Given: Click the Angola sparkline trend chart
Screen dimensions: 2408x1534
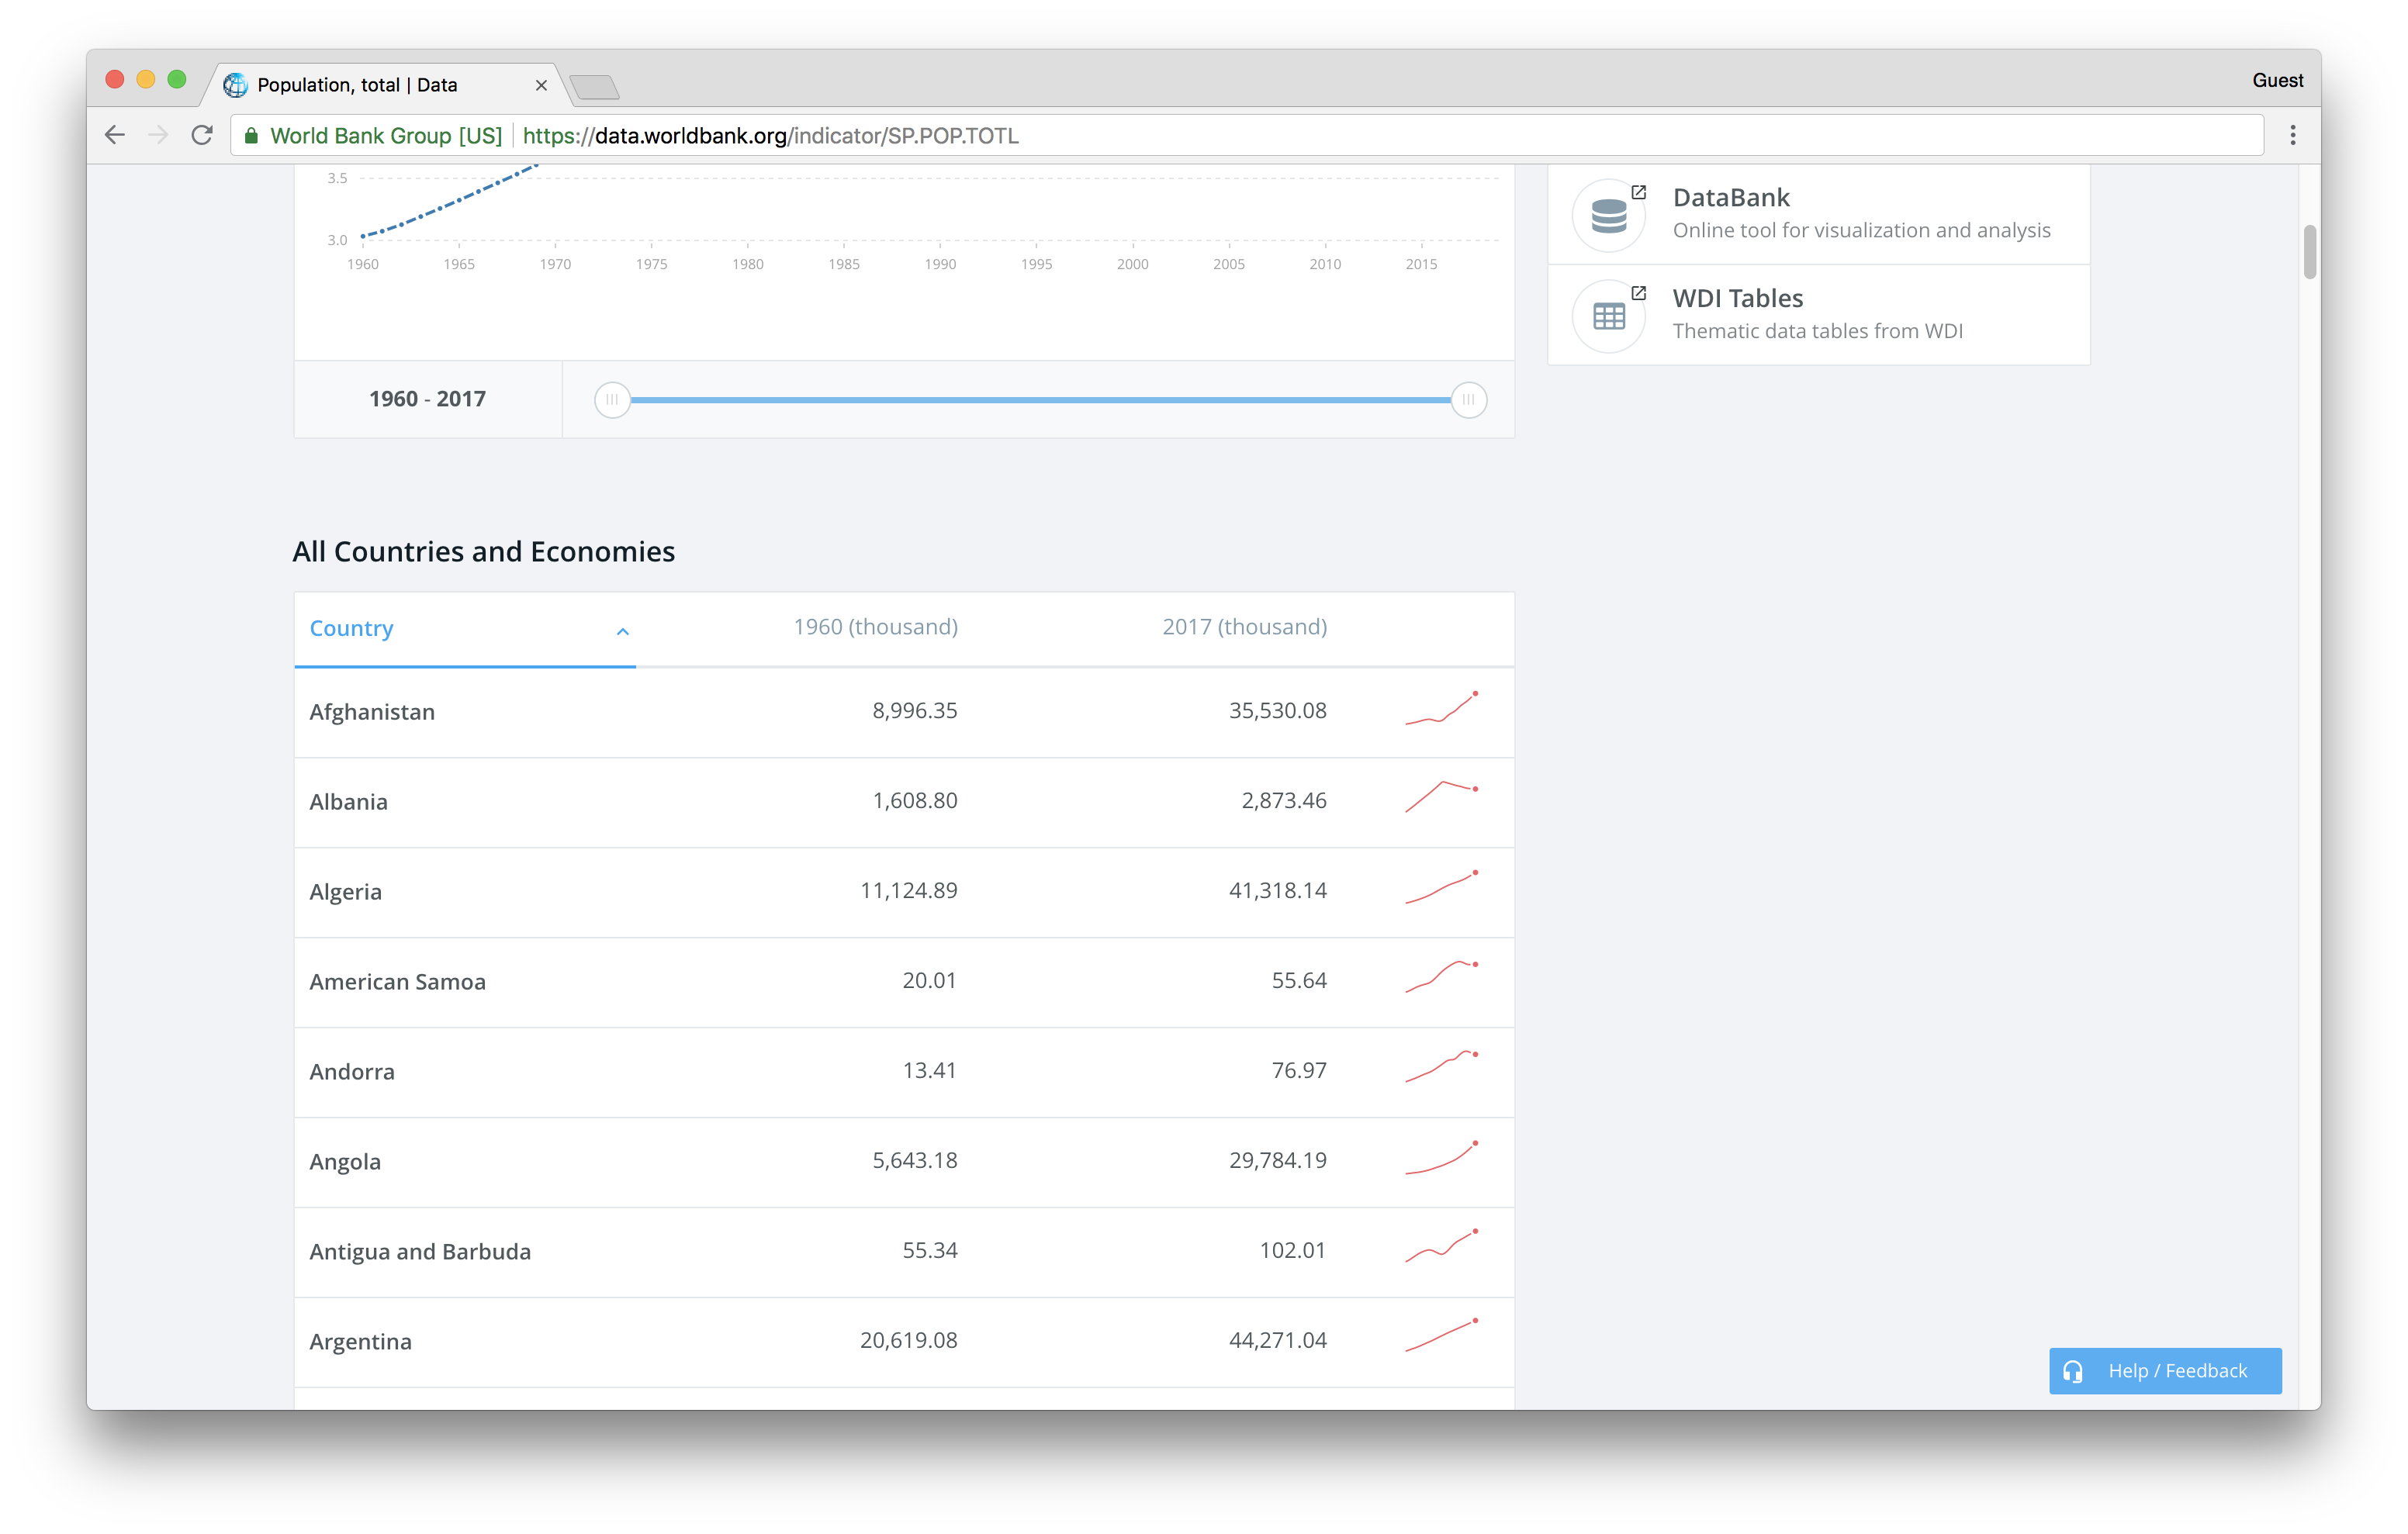Looking at the screenshot, I should pos(1441,1158).
